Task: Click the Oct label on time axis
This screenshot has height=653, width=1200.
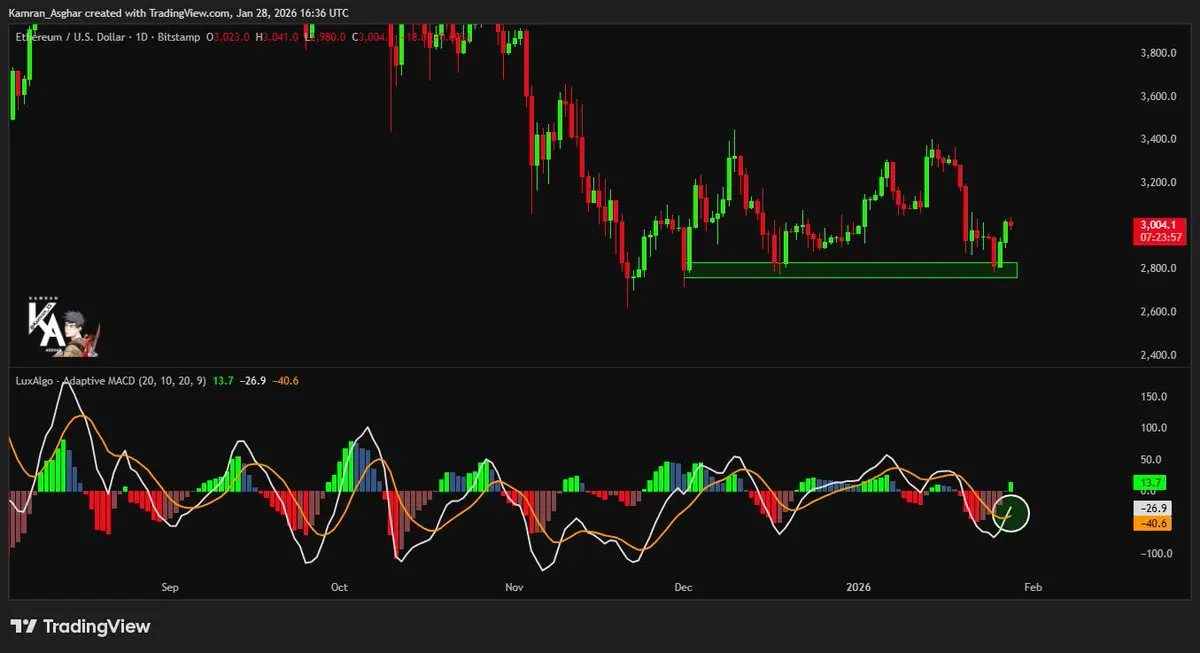Action: tap(339, 588)
